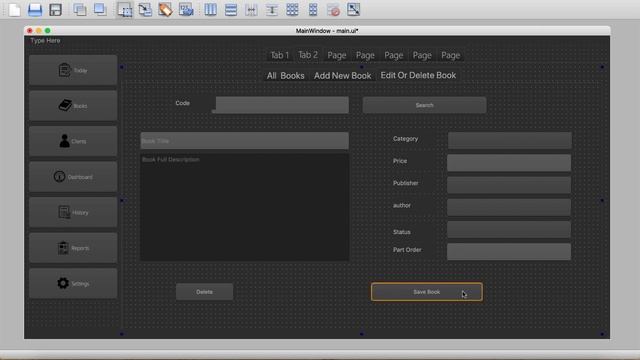Save the form using the floppy icon
The image size is (640, 360).
click(56, 9)
